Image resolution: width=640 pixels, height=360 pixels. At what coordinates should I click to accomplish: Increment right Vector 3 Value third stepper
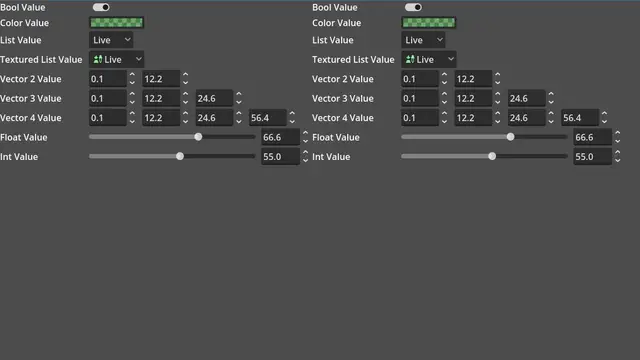[x=551, y=94]
